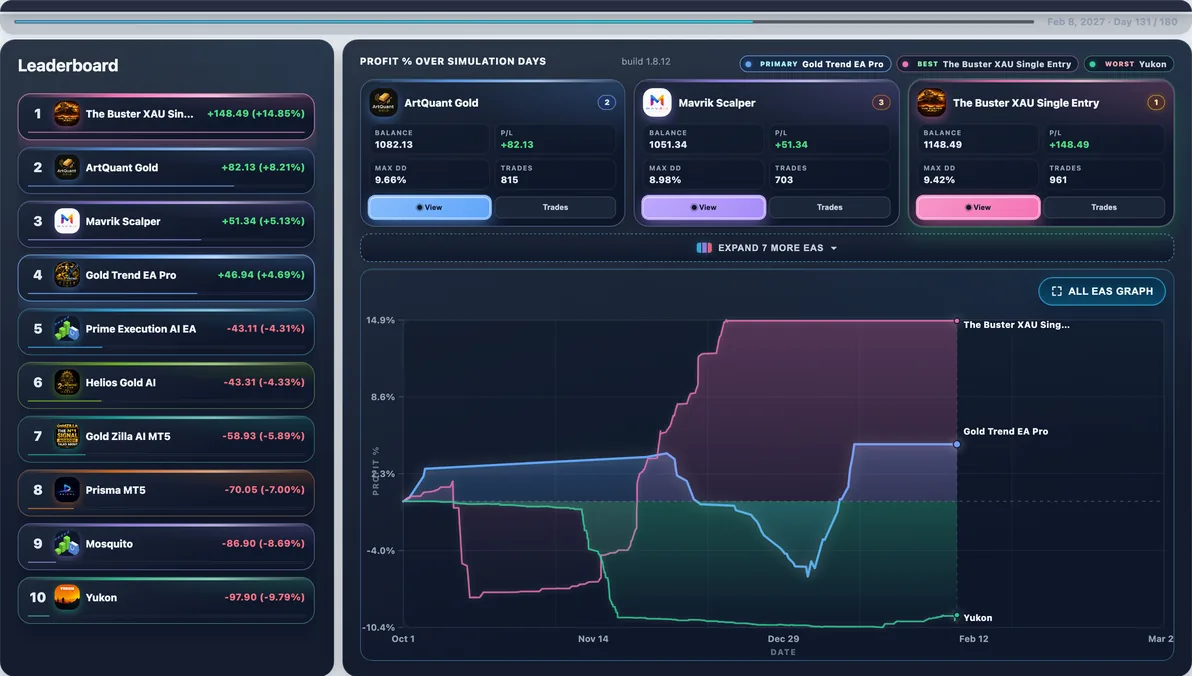The image size is (1192, 676).
Task: Click The Buster XAU leaderboard avatar icon
Action: coord(67,114)
